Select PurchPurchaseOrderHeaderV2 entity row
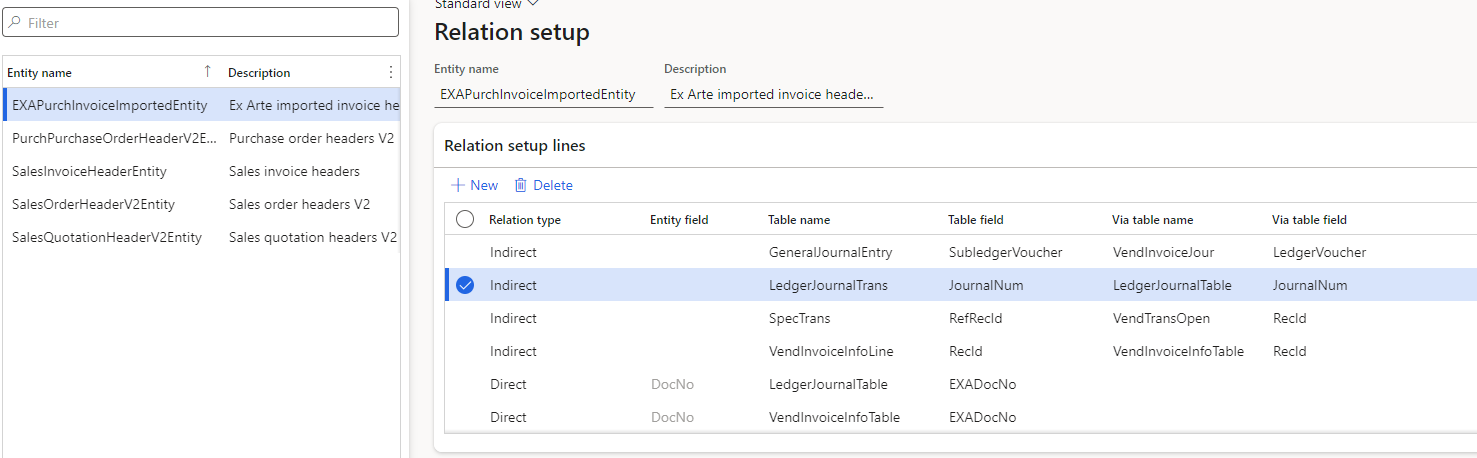 click(114, 138)
